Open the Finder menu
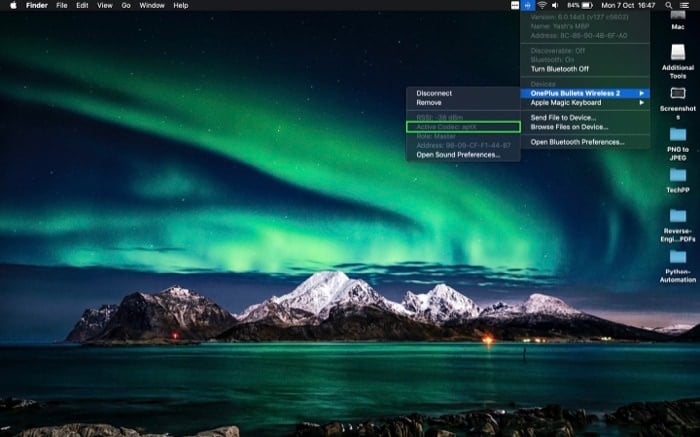This screenshot has width=700, height=437. 37,5
